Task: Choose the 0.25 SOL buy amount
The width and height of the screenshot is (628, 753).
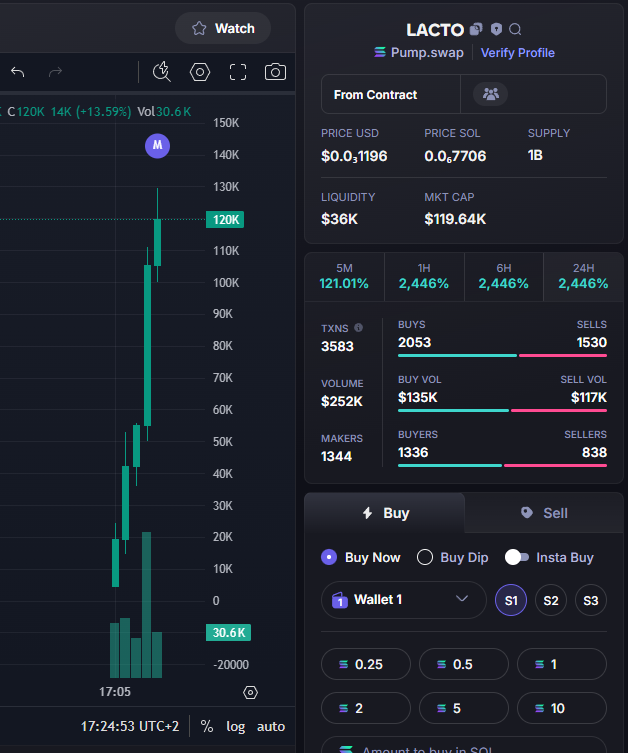Action: [366, 664]
